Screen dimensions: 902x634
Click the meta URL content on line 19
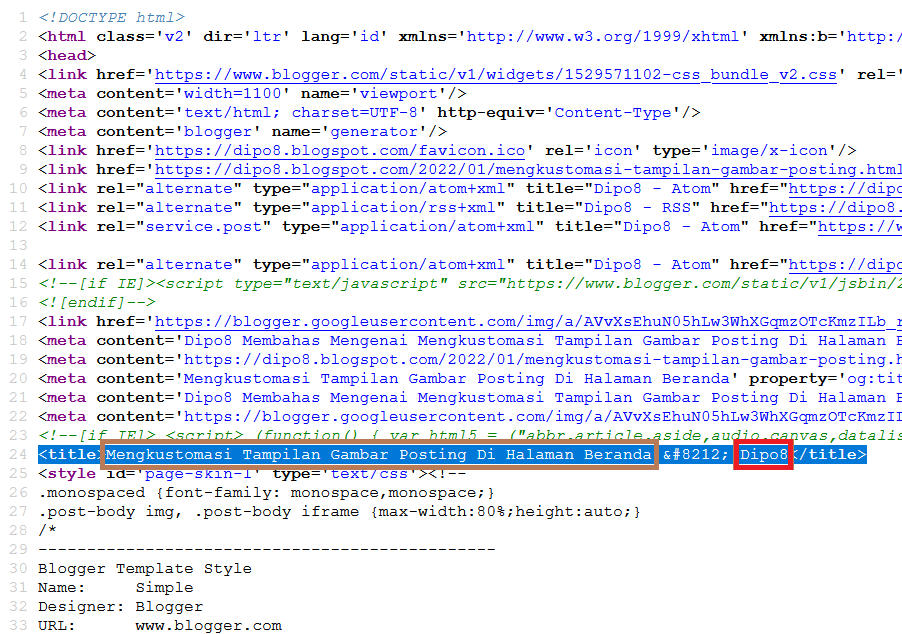click(x=540, y=360)
